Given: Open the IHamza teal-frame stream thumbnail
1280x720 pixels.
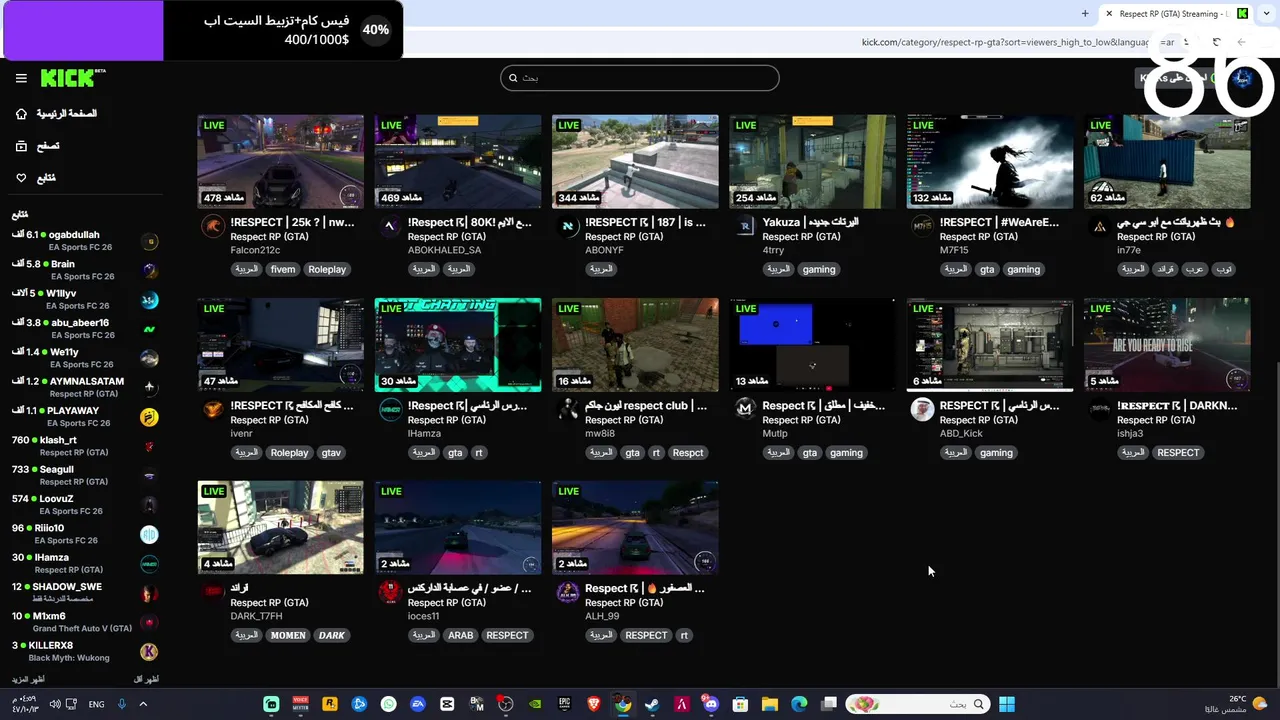Looking at the screenshot, I should [x=458, y=344].
